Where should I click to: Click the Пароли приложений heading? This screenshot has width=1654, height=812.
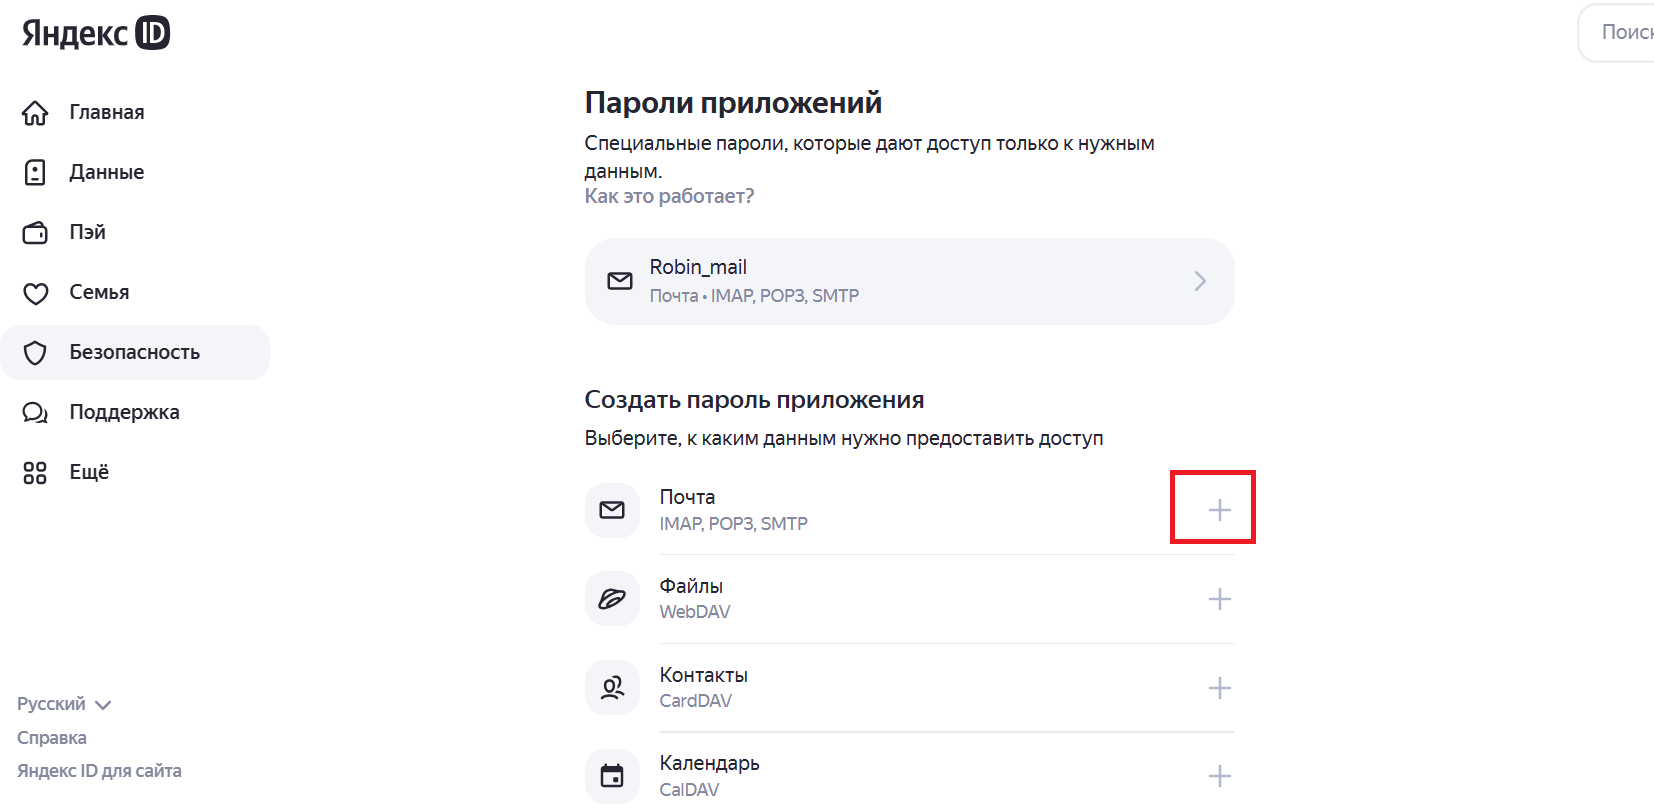[733, 102]
